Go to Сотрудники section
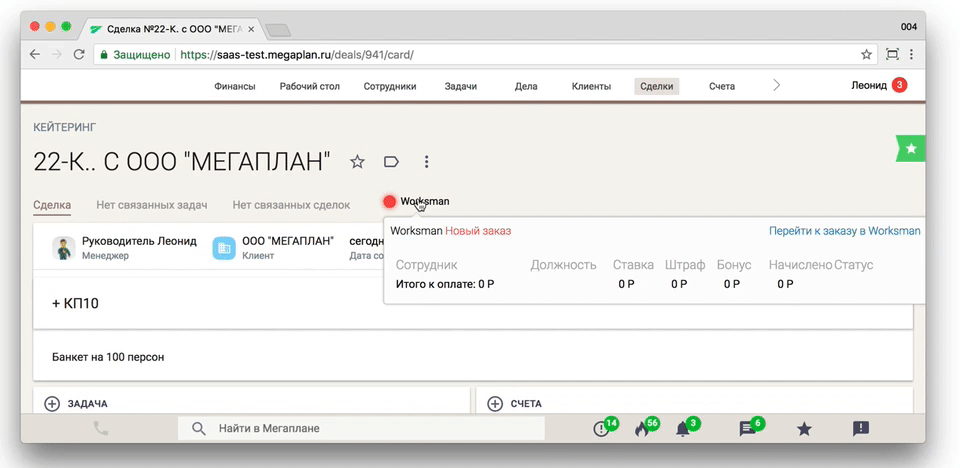 point(390,86)
